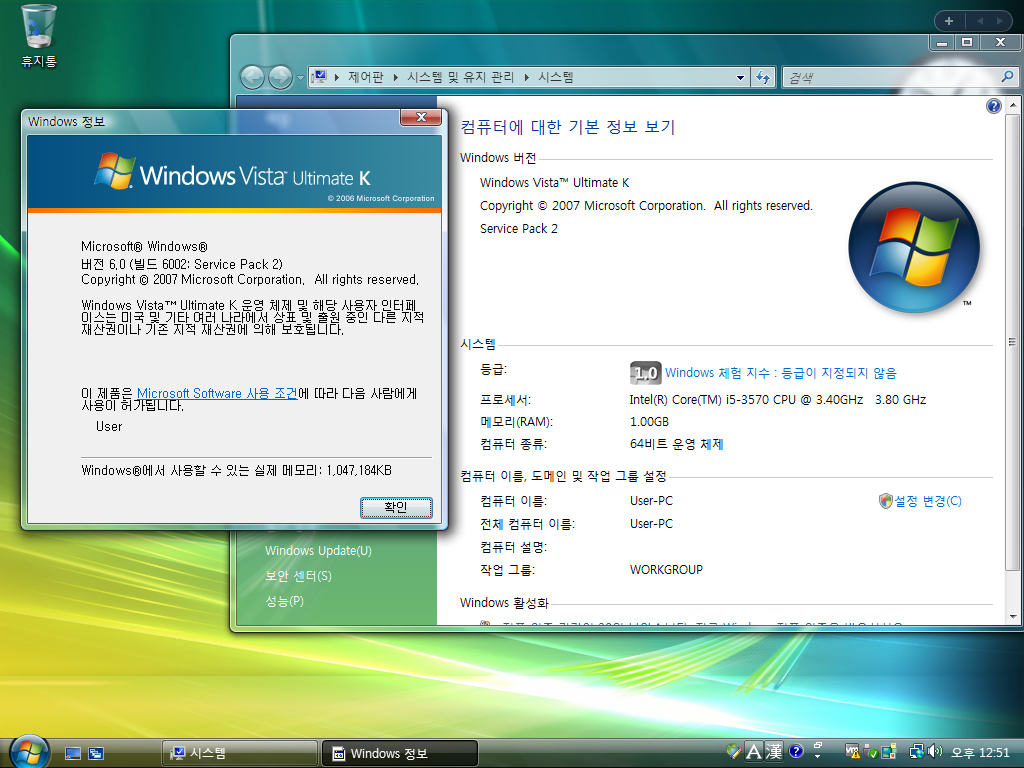Open address bar history dropdown
Screen dimensions: 1024x768
[740, 78]
